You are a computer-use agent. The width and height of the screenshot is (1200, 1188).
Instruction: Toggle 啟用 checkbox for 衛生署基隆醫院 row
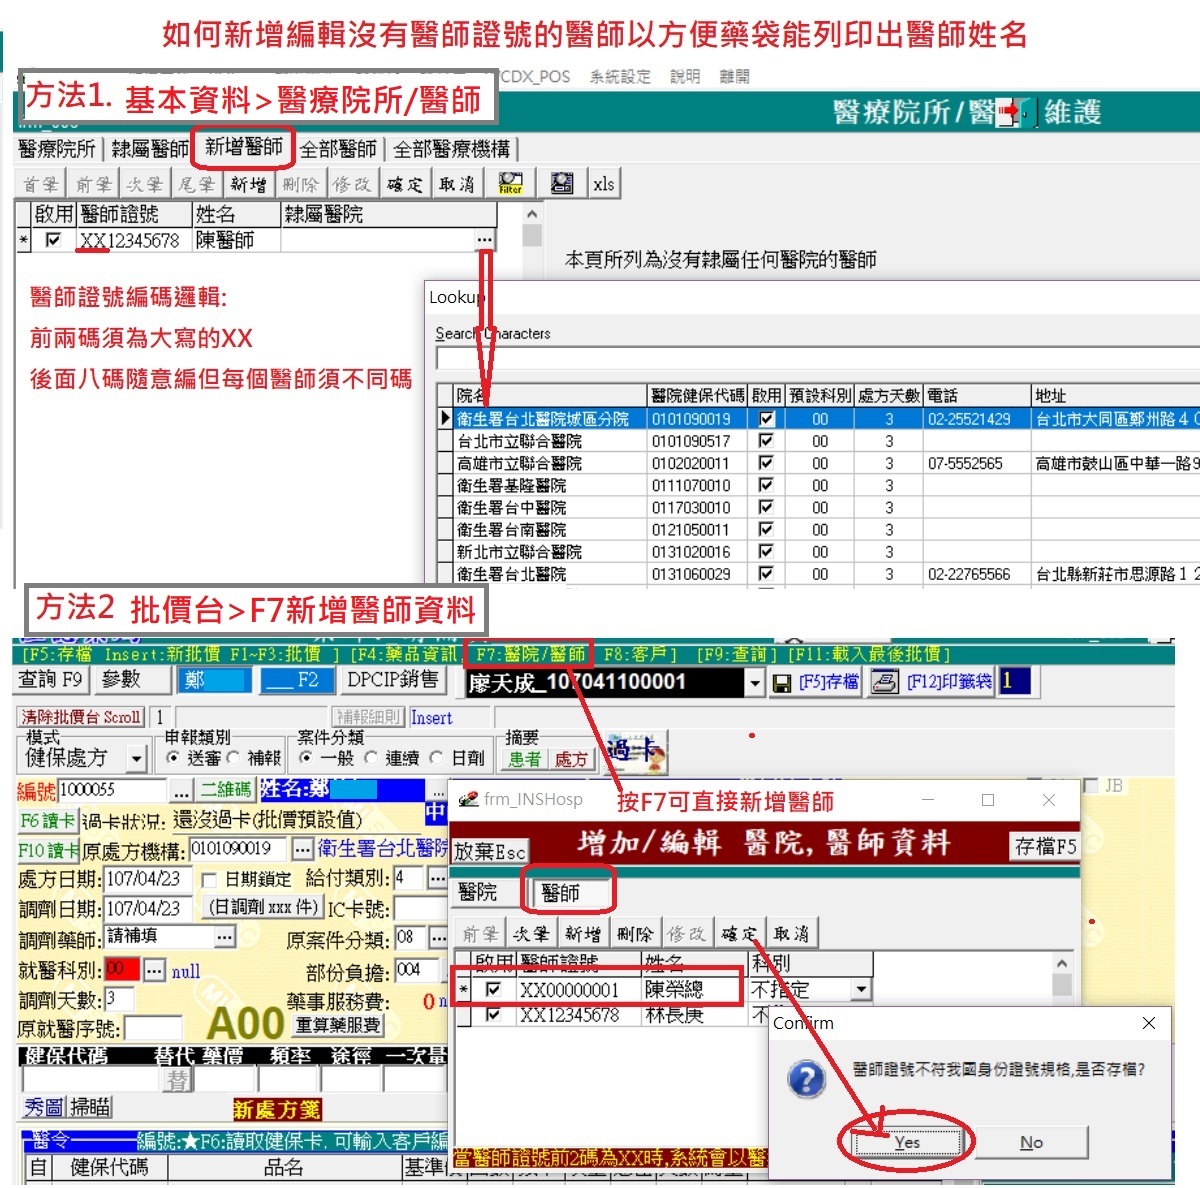(x=766, y=485)
